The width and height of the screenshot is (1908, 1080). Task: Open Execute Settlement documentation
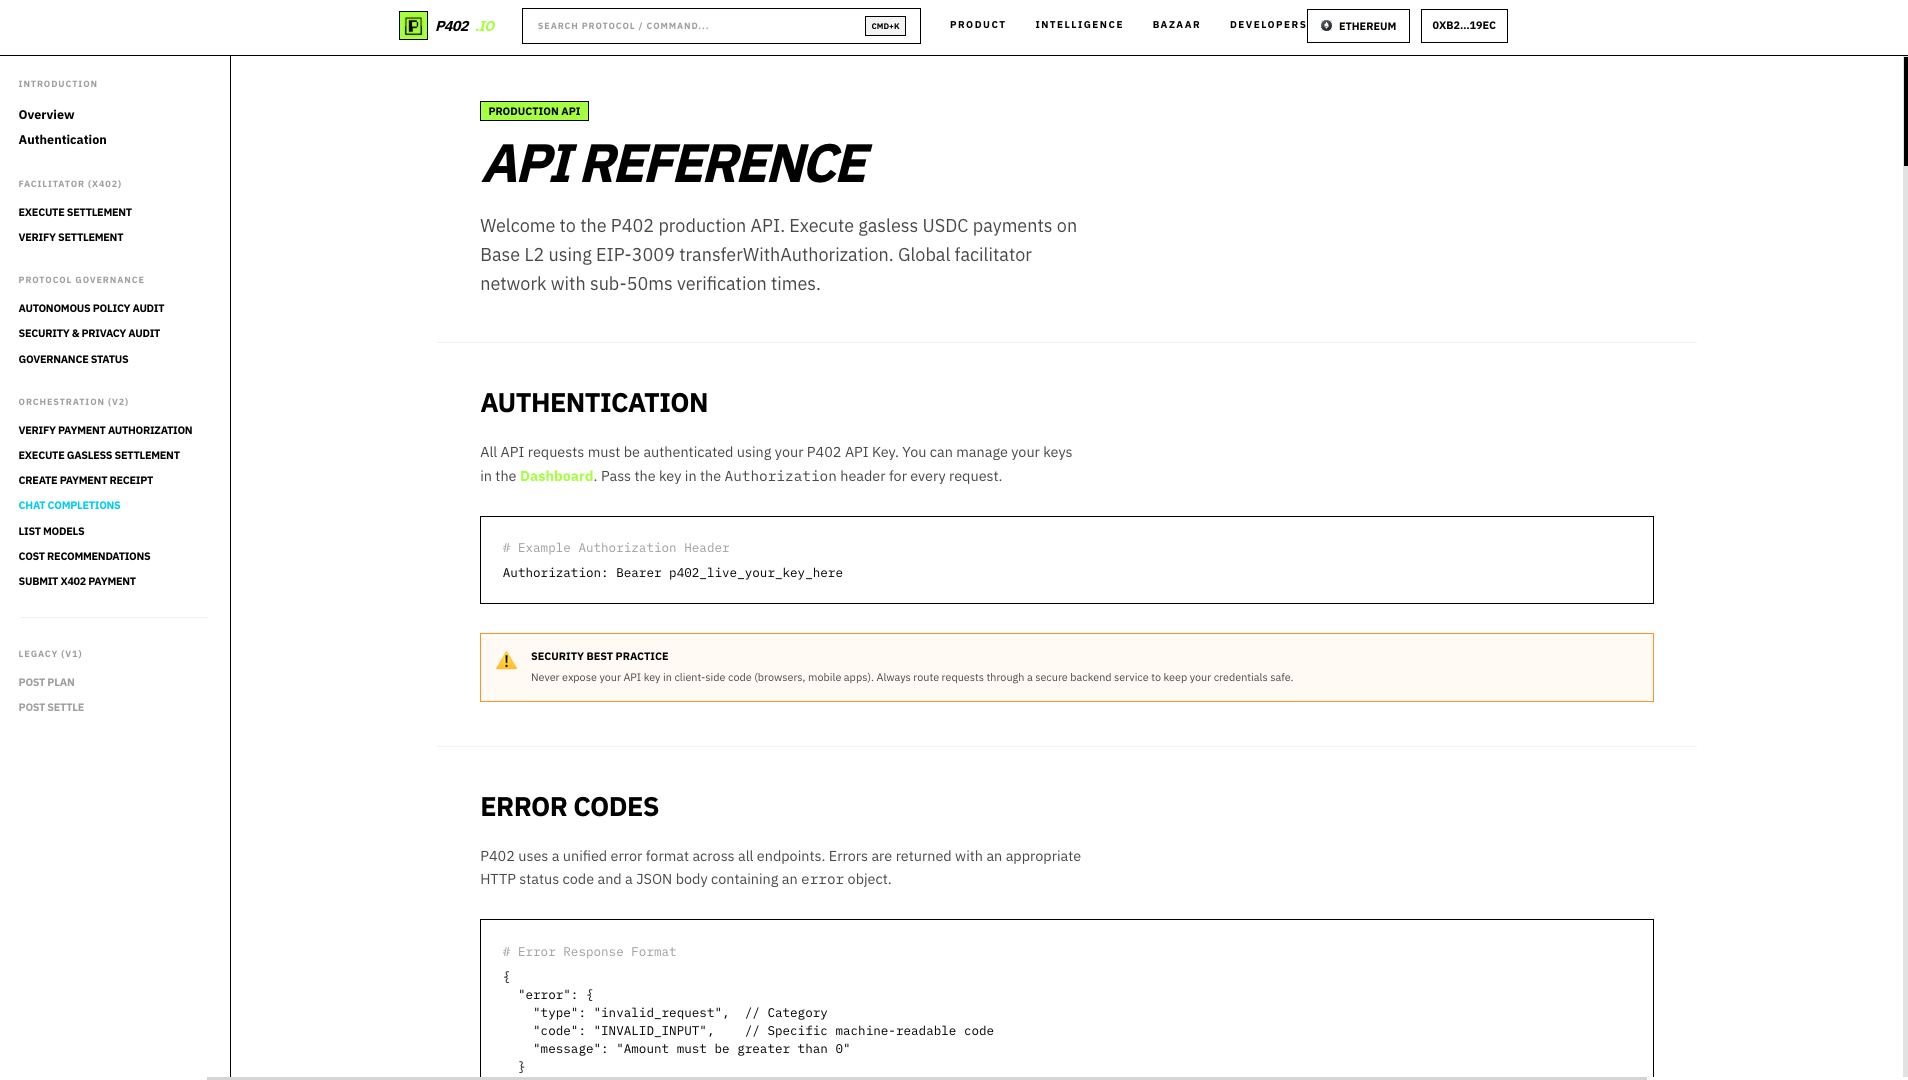click(x=74, y=211)
